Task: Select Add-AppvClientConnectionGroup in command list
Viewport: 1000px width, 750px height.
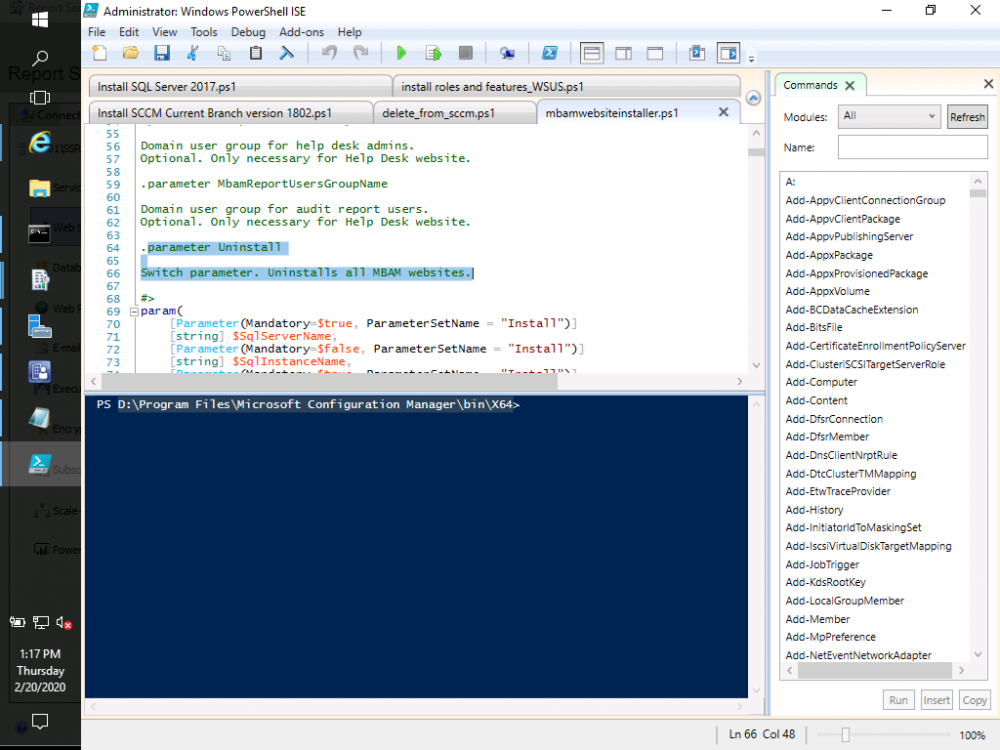Action: tap(865, 200)
